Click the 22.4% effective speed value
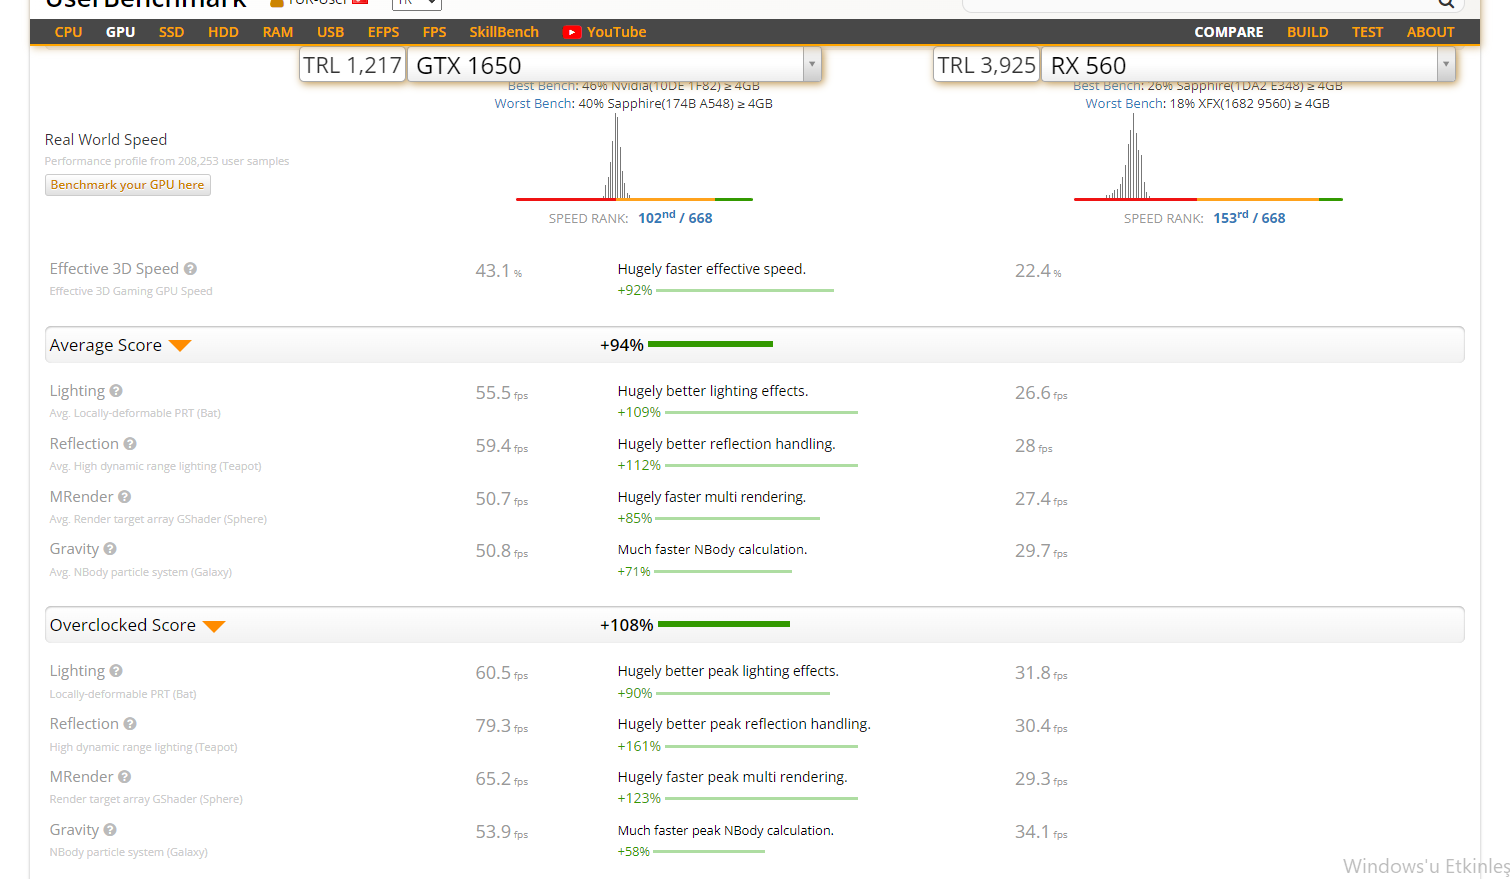This screenshot has height=879, width=1510. coord(1038,271)
